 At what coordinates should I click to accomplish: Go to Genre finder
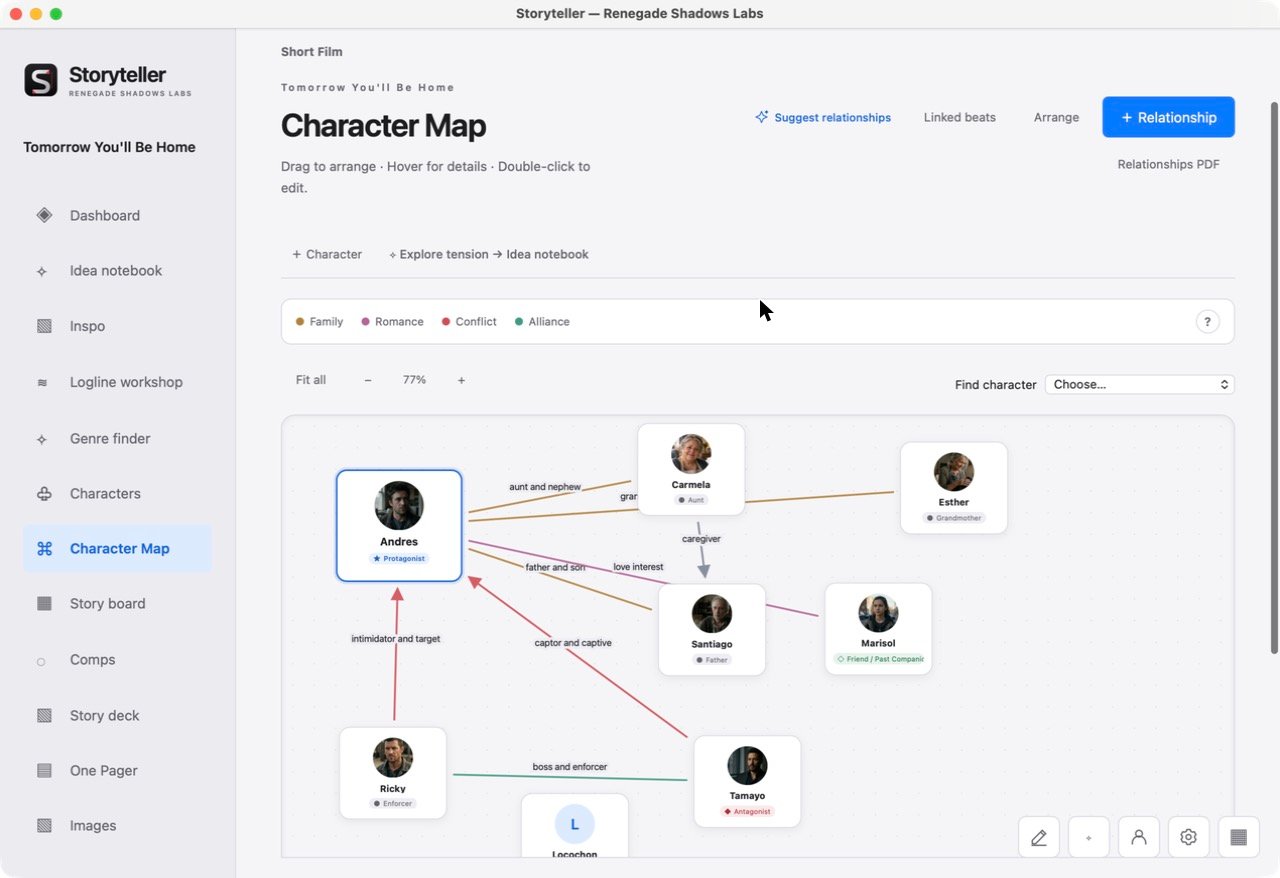117,438
